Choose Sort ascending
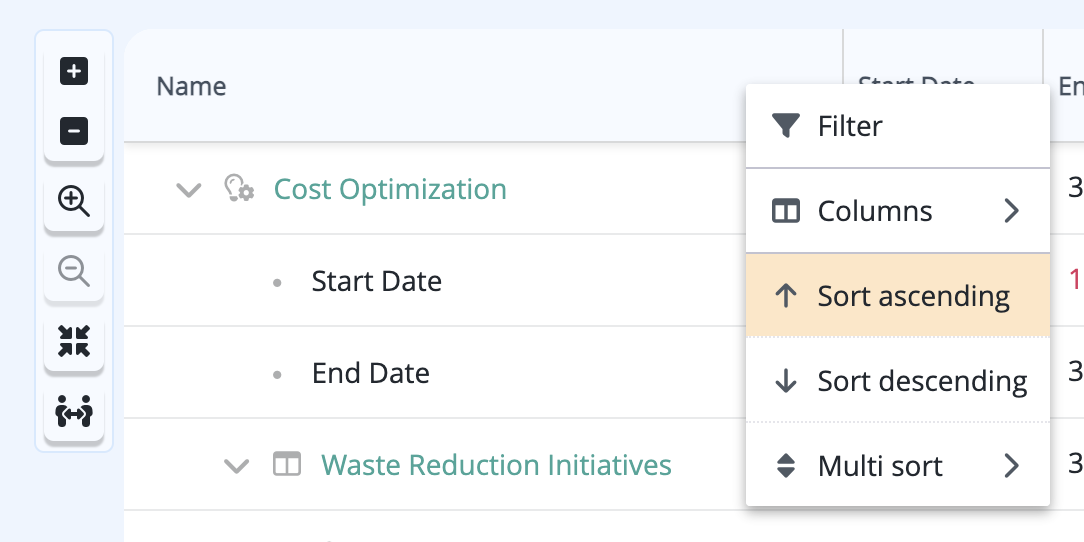Image resolution: width=1084 pixels, height=542 pixels. 897,295
